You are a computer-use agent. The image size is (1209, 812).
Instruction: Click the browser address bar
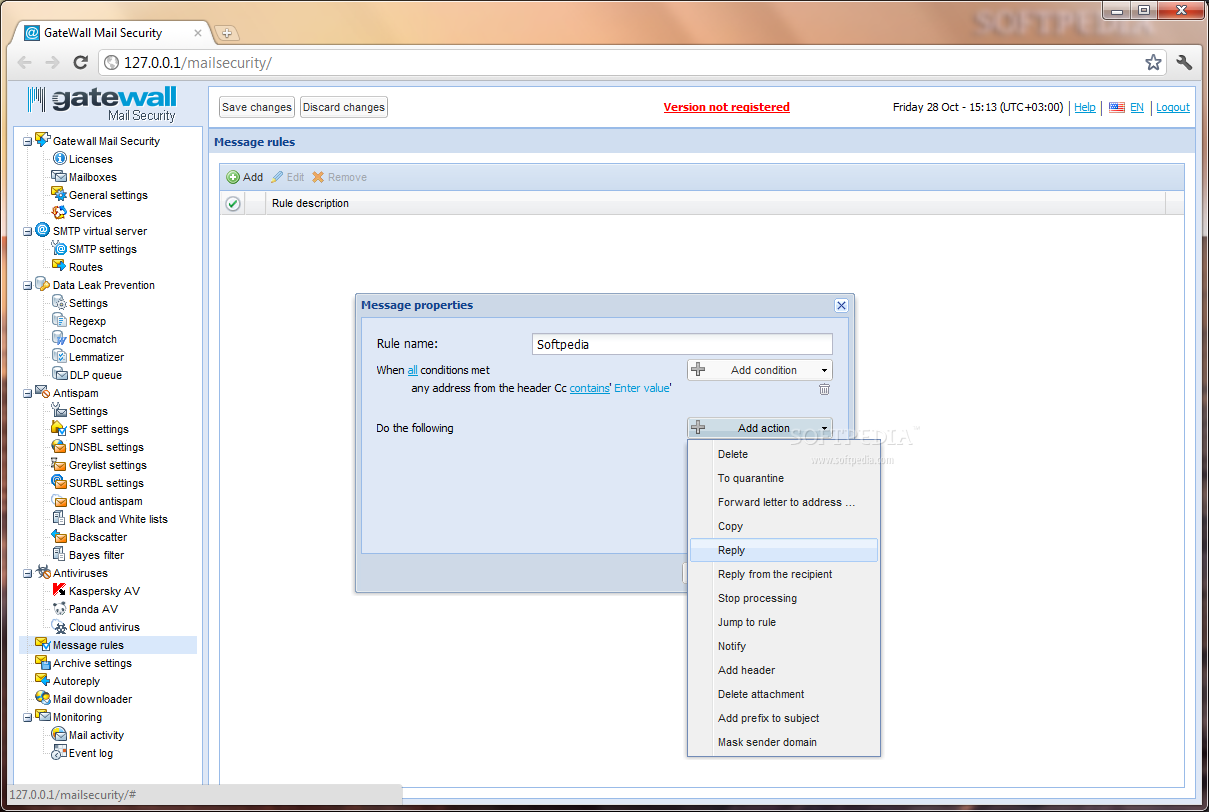point(633,63)
